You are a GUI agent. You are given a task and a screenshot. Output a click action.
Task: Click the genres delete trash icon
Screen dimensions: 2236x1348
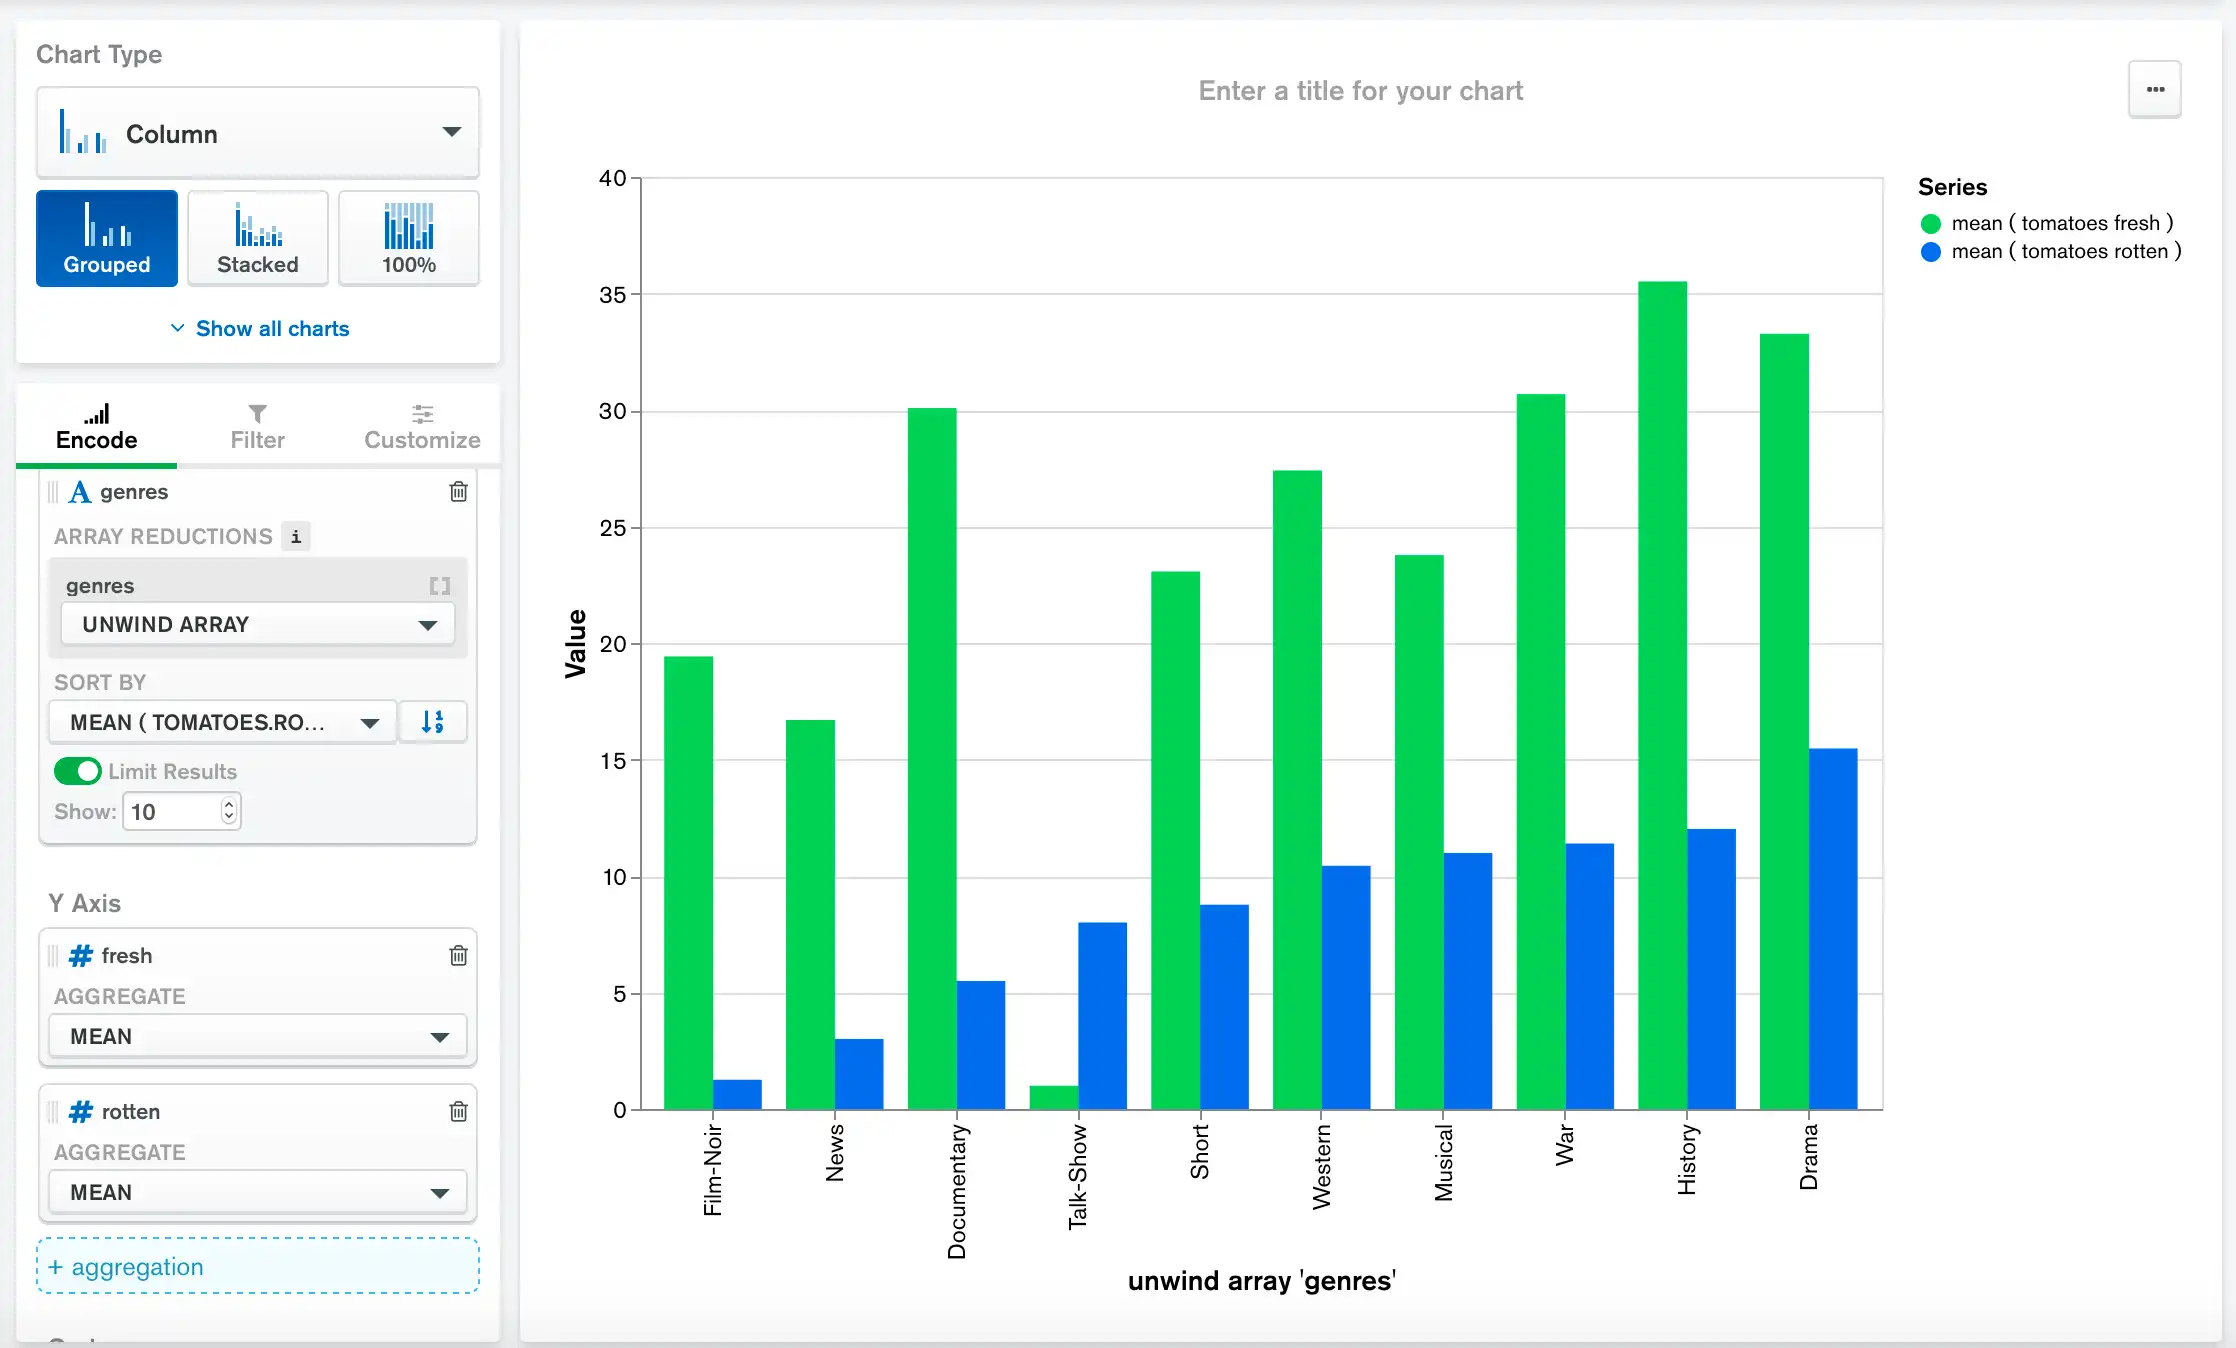pos(462,490)
